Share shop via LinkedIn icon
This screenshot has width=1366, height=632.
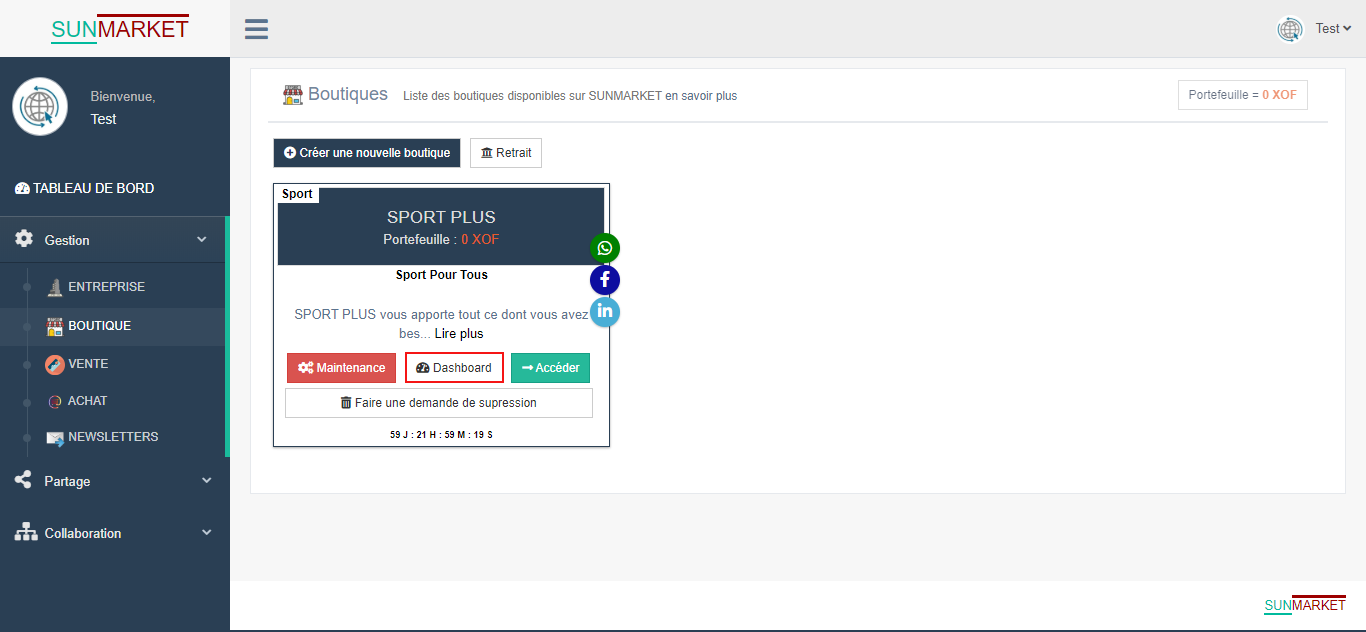[x=605, y=312]
